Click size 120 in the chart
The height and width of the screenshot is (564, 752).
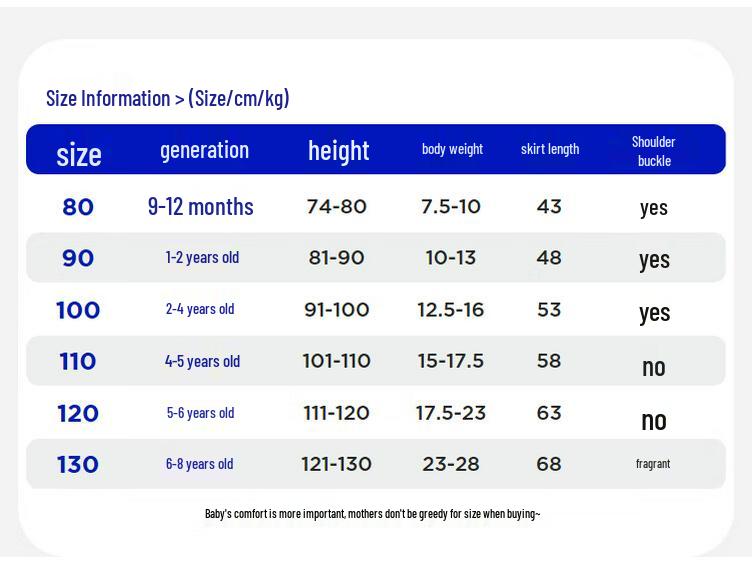coord(78,413)
